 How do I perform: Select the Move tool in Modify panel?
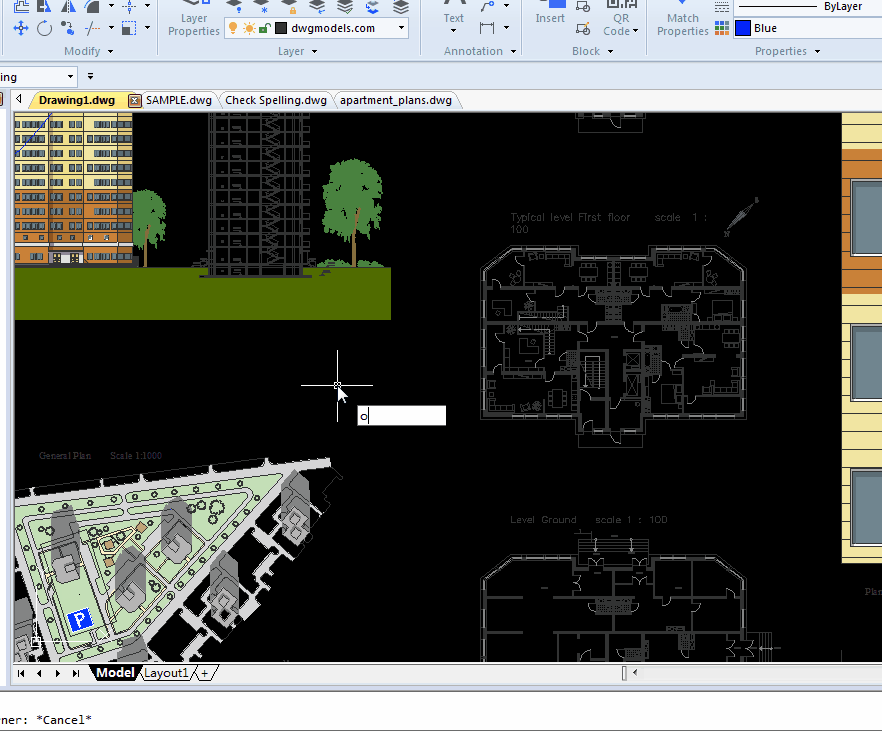pyautogui.click(x=21, y=28)
